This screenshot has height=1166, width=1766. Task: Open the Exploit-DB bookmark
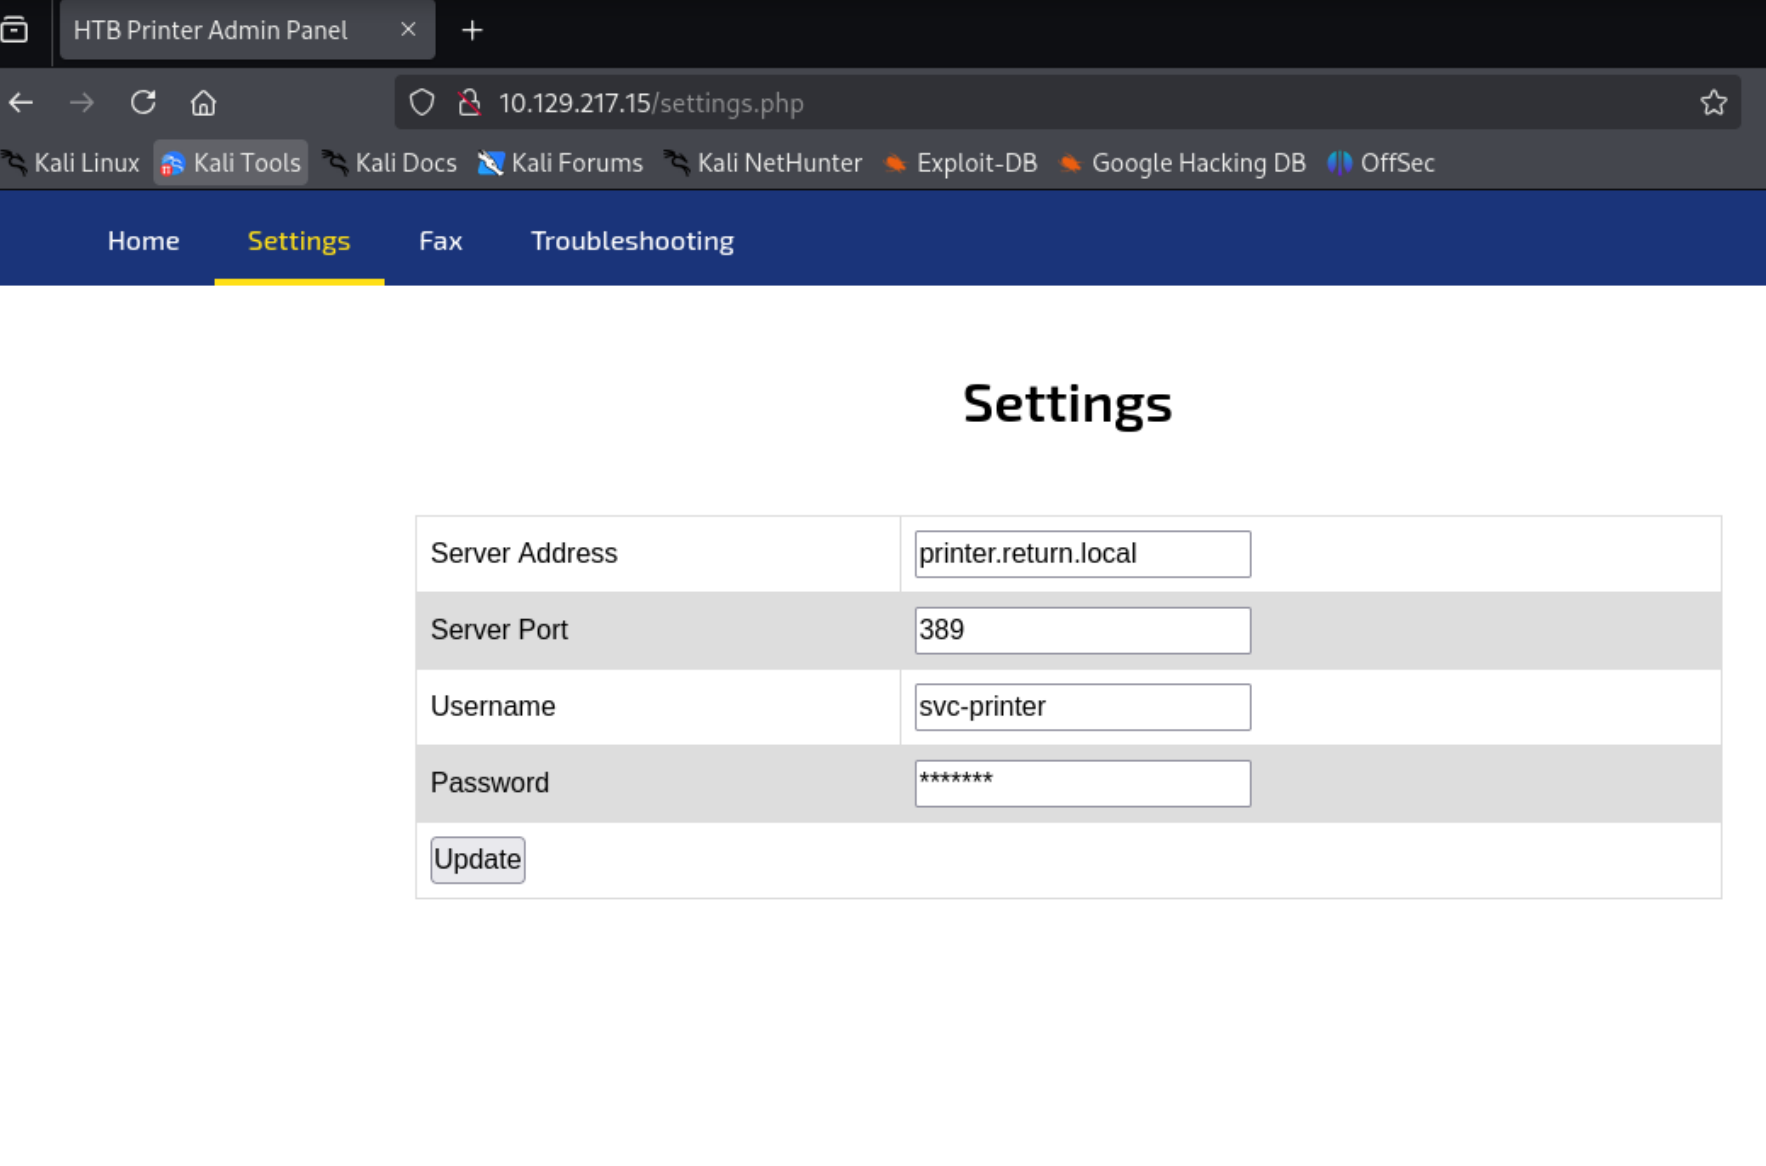coord(961,163)
